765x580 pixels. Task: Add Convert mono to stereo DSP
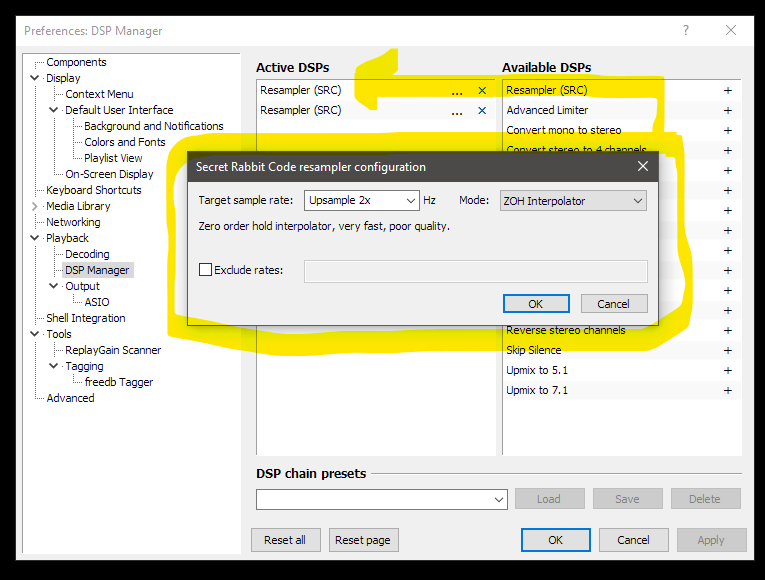coord(727,131)
